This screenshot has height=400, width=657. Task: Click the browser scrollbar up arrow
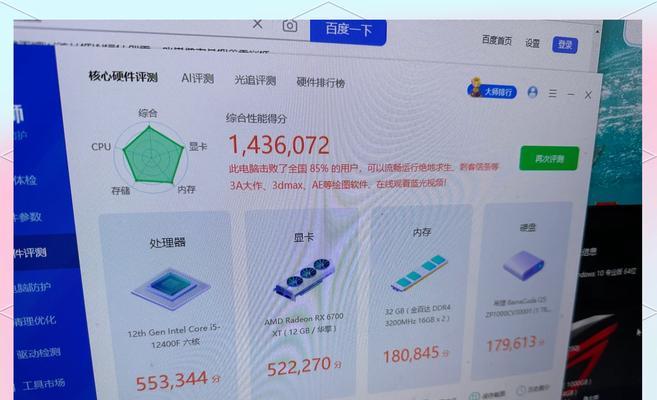pos(597,31)
